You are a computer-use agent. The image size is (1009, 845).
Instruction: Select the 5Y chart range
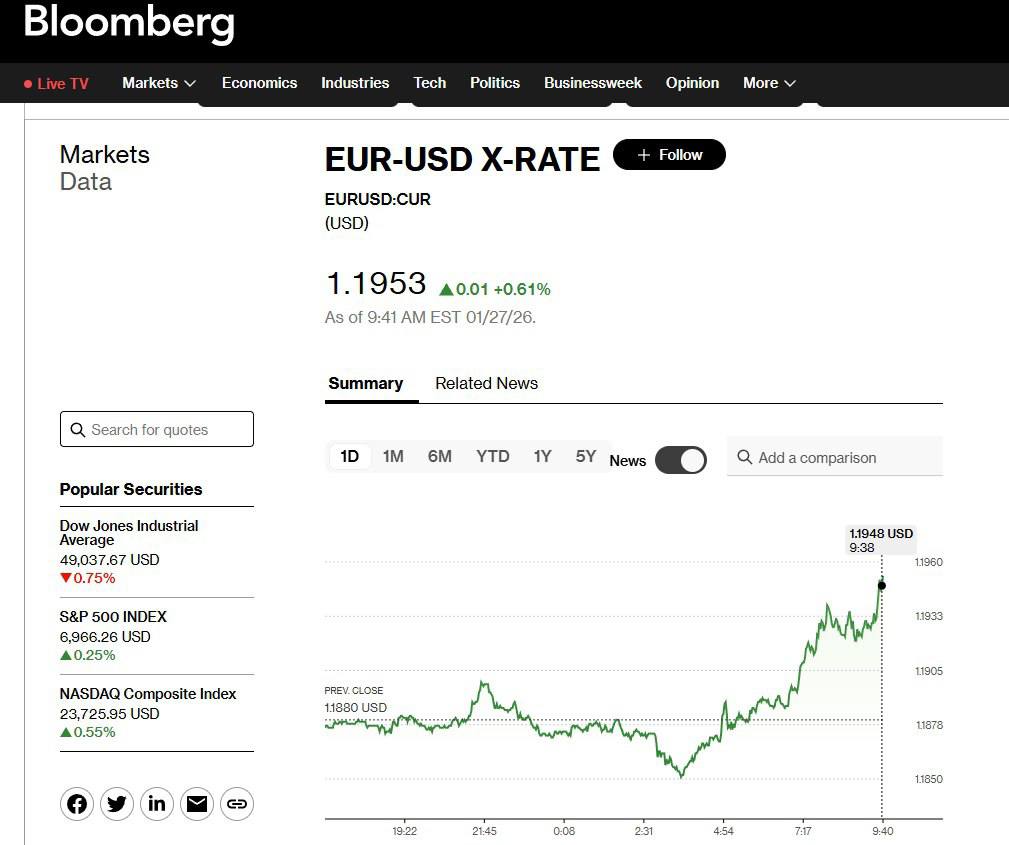tap(586, 456)
